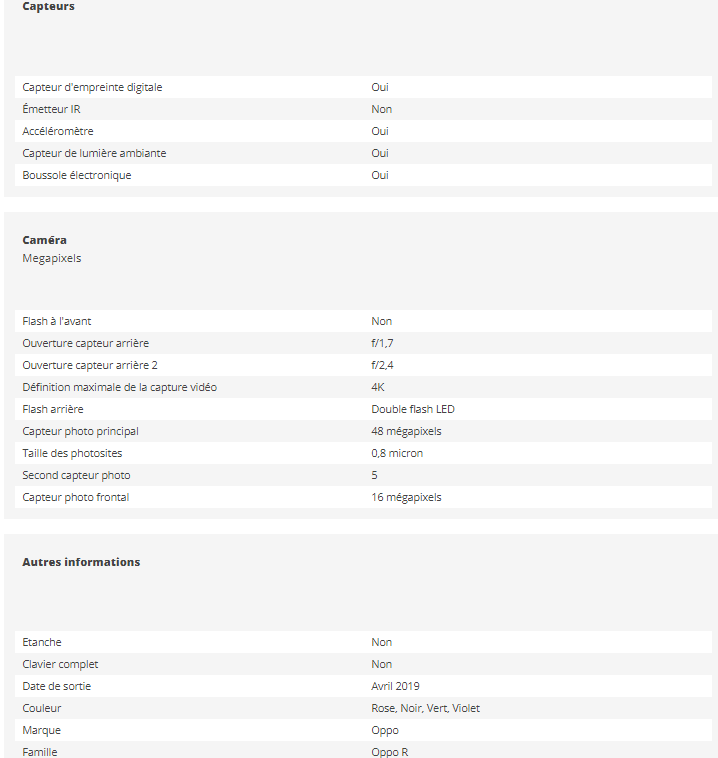Select the Rose, Noir, Vert, Violet value
Screen dimensions: 718x758
point(425,708)
